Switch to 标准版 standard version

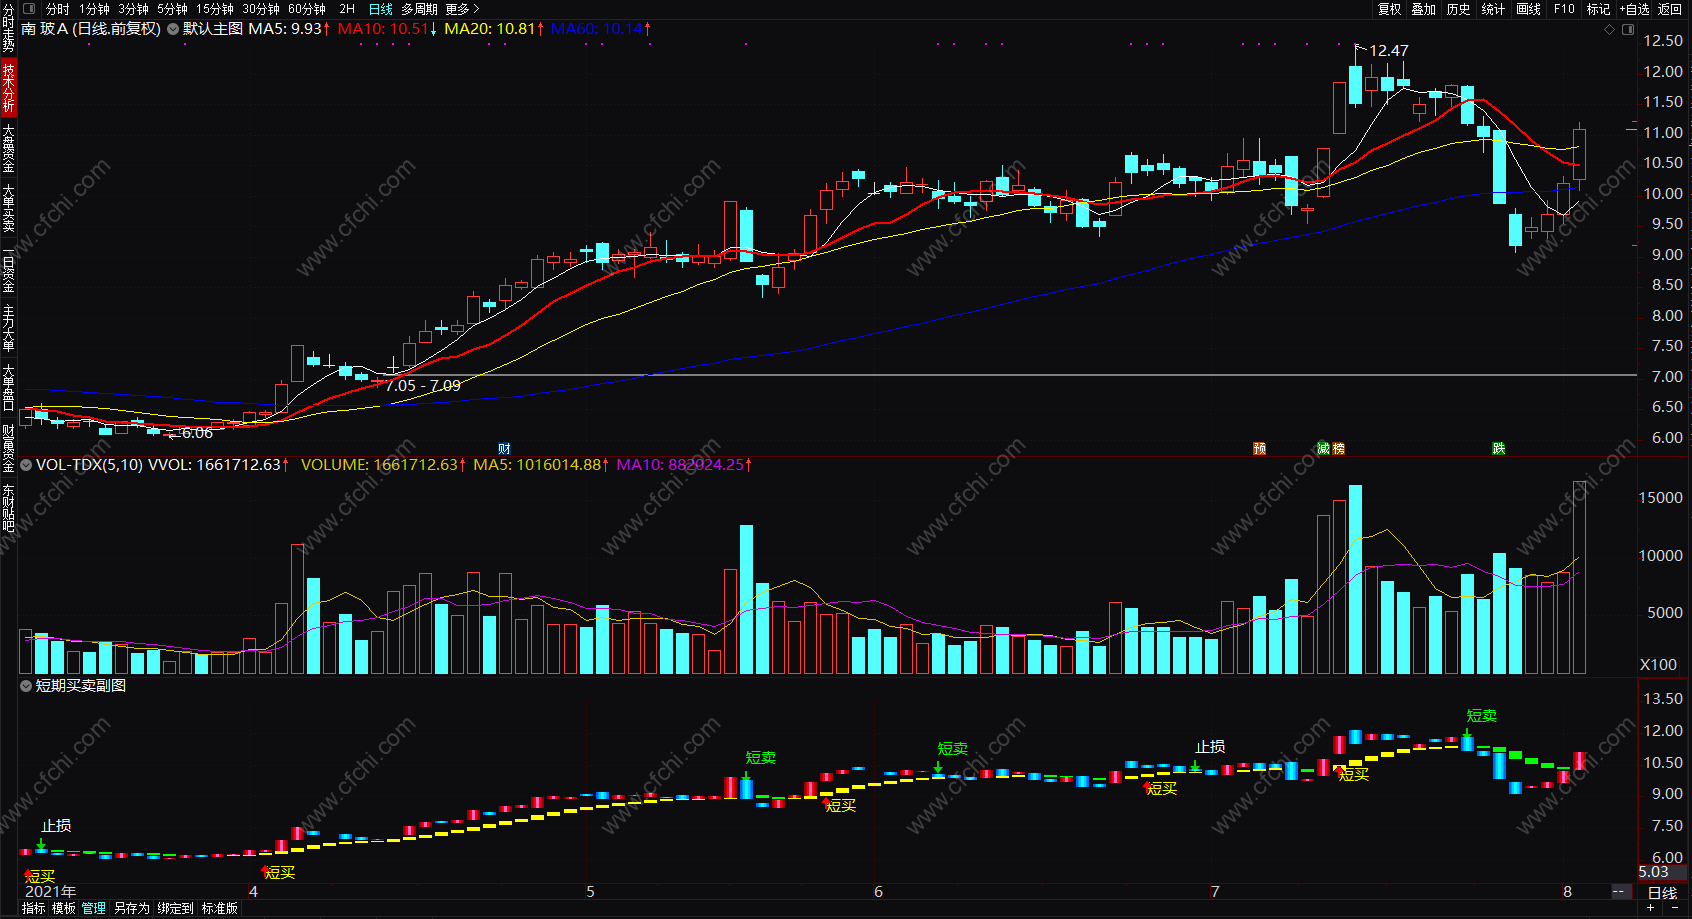click(220, 908)
